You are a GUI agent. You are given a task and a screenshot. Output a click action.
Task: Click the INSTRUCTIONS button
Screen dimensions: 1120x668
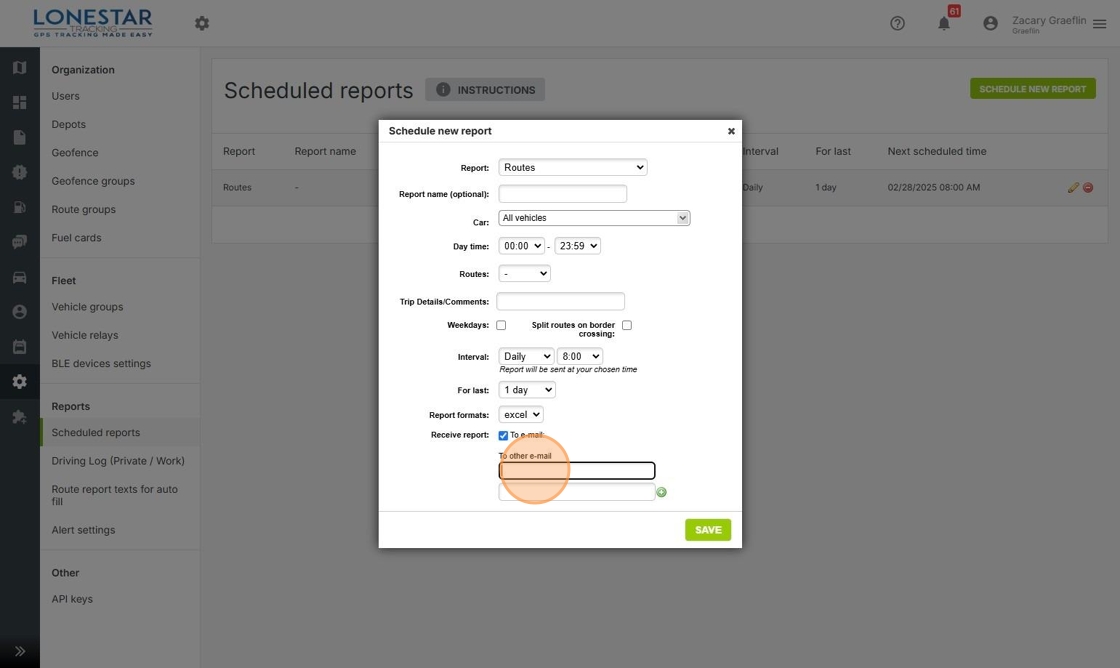[485, 89]
